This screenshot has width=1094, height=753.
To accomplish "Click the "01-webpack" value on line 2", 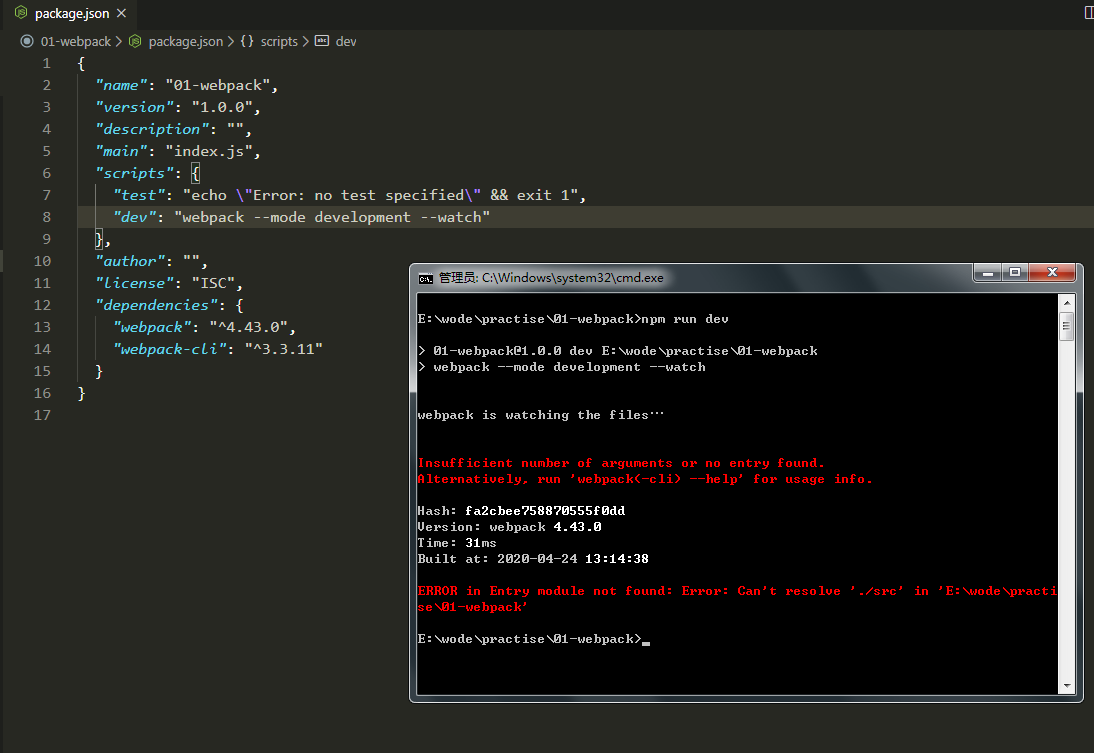I will coord(217,85).
